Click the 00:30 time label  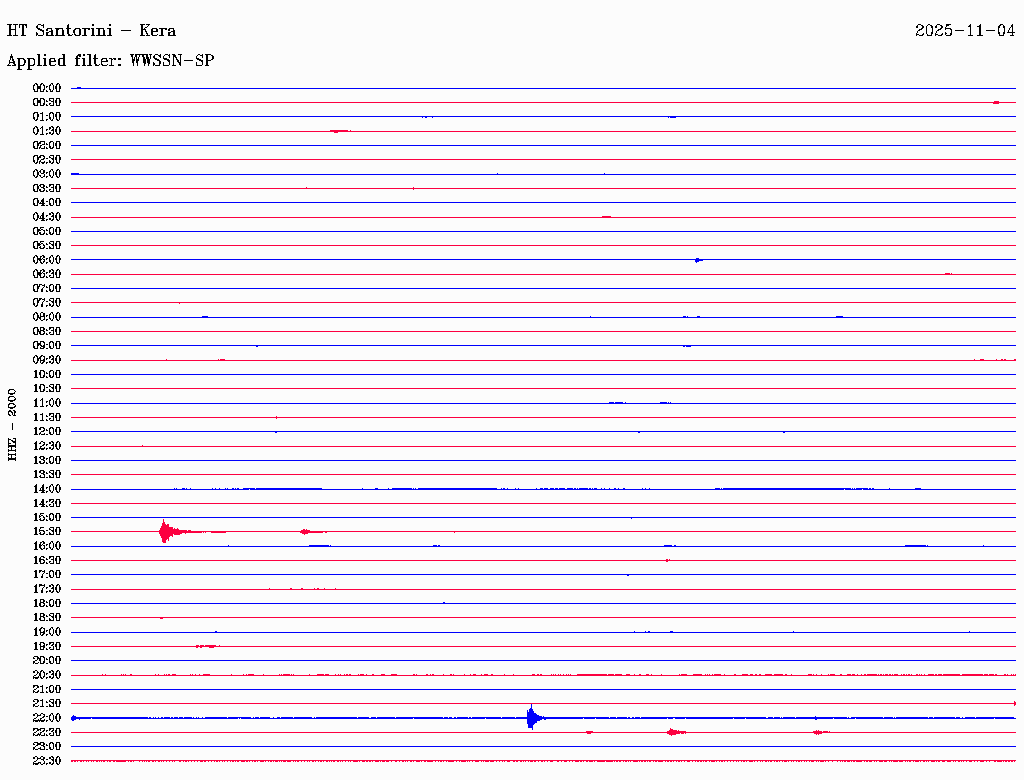click(47, 103)
